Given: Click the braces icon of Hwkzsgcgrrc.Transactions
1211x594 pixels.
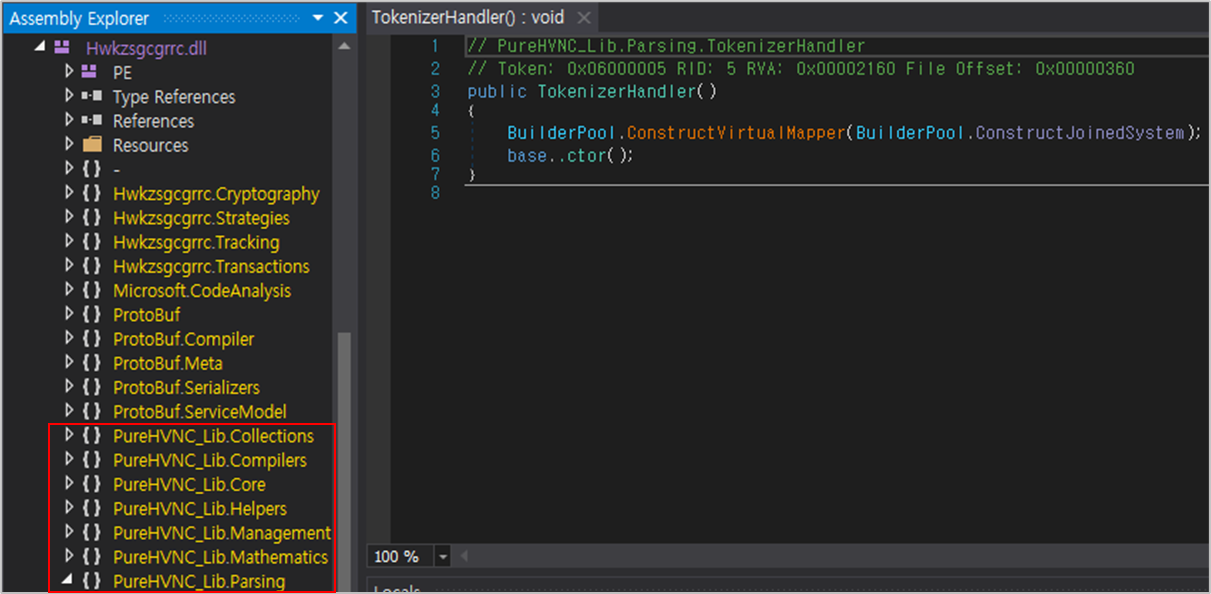Looking at the screenshot, I should coord(92,266).
